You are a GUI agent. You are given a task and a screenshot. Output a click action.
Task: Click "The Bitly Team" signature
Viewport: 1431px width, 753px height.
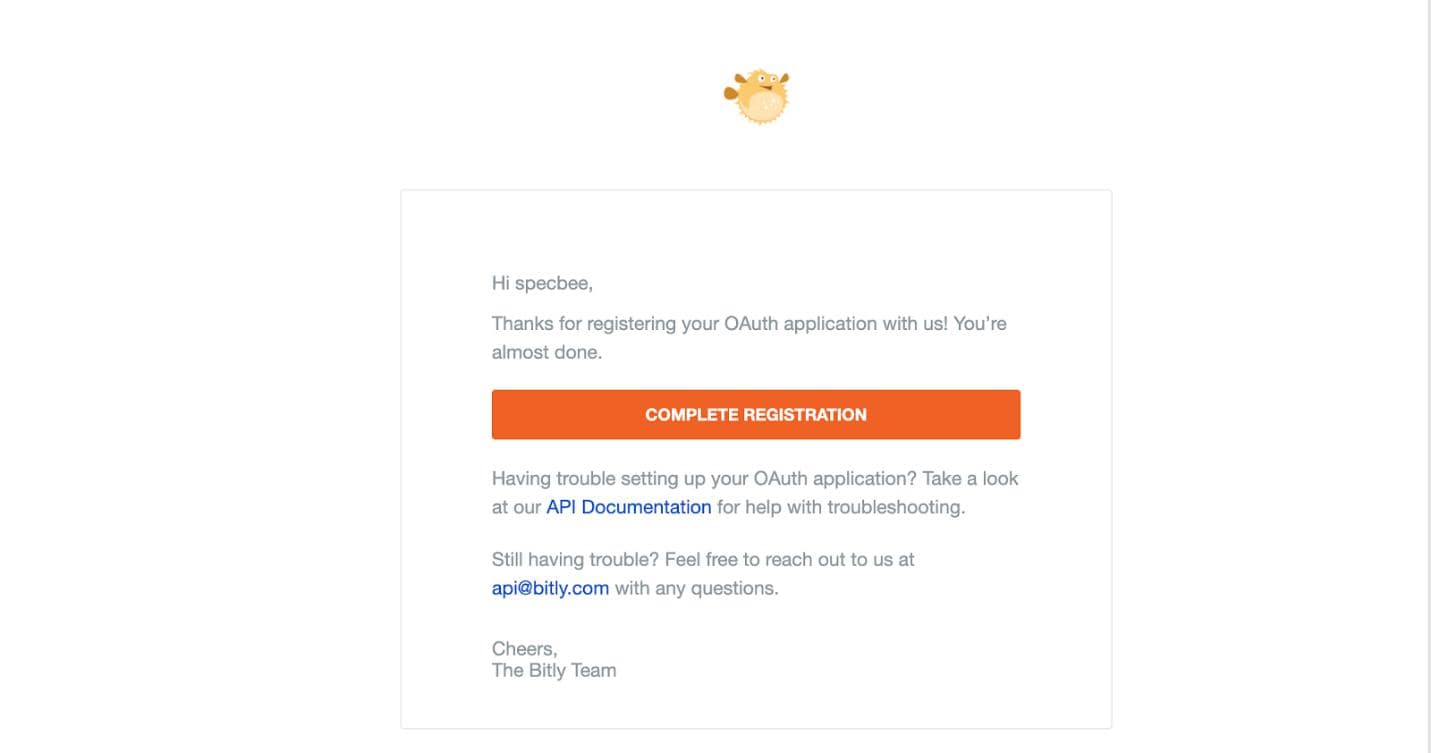tap(554, 670)
